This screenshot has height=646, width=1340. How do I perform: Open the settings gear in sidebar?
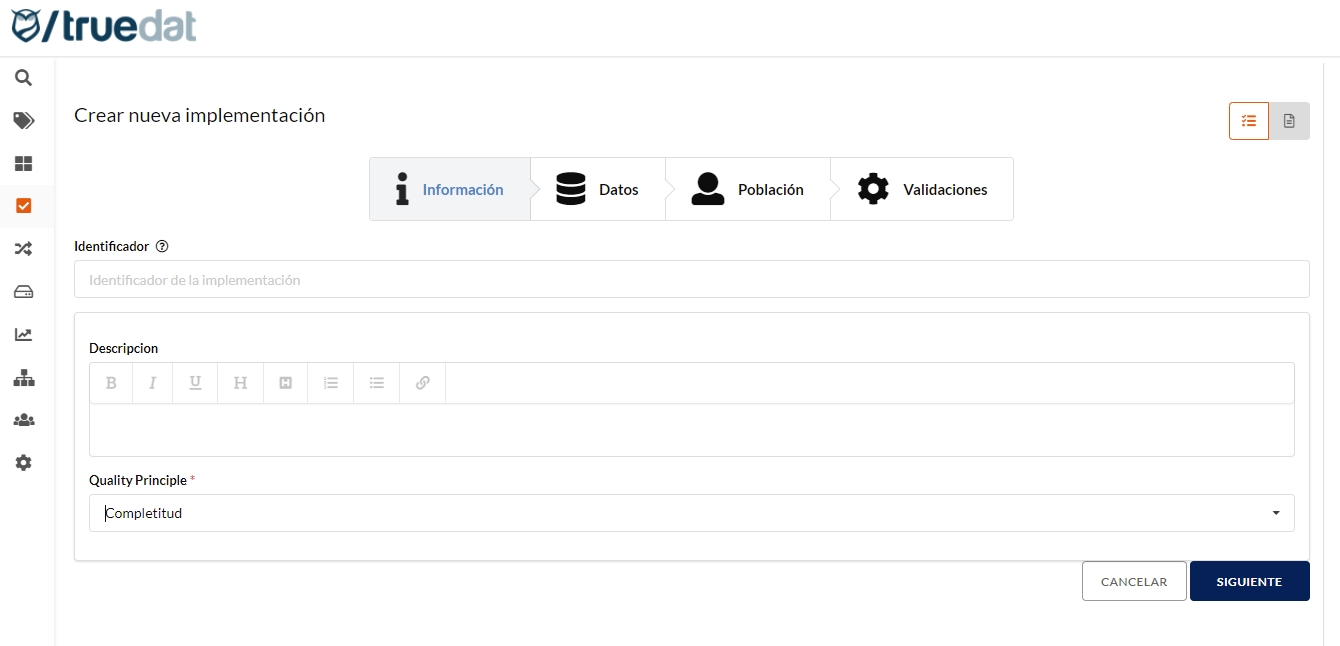(x=23, y=463)
